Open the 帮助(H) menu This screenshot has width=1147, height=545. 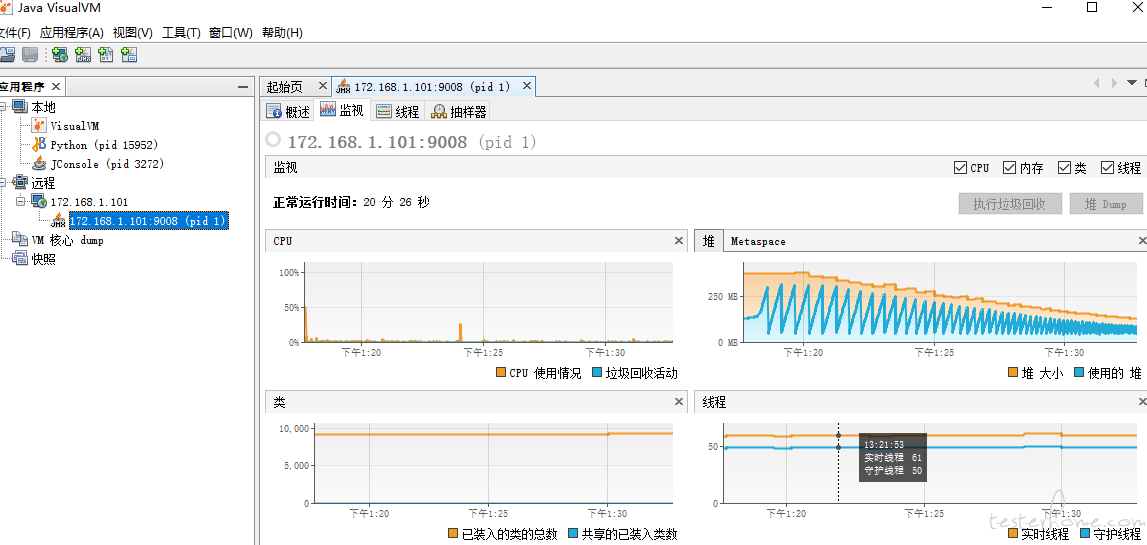point(282,33)
